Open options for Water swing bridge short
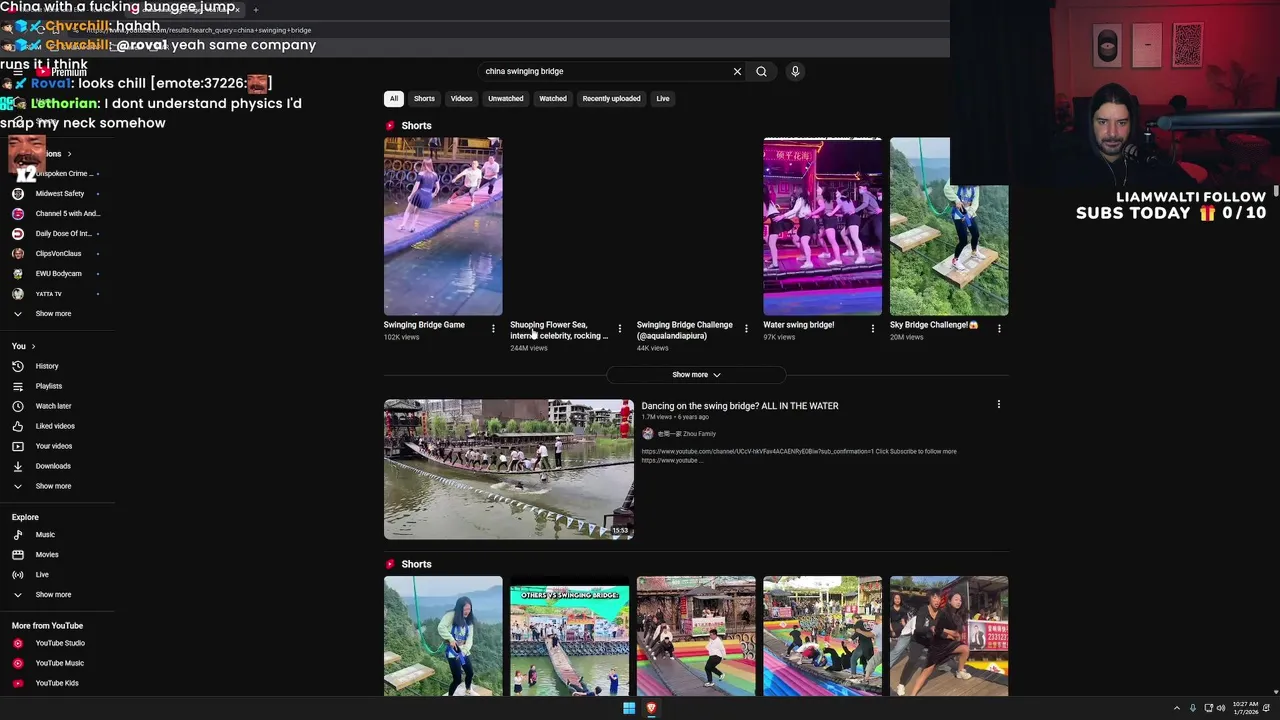 (873, 328)
